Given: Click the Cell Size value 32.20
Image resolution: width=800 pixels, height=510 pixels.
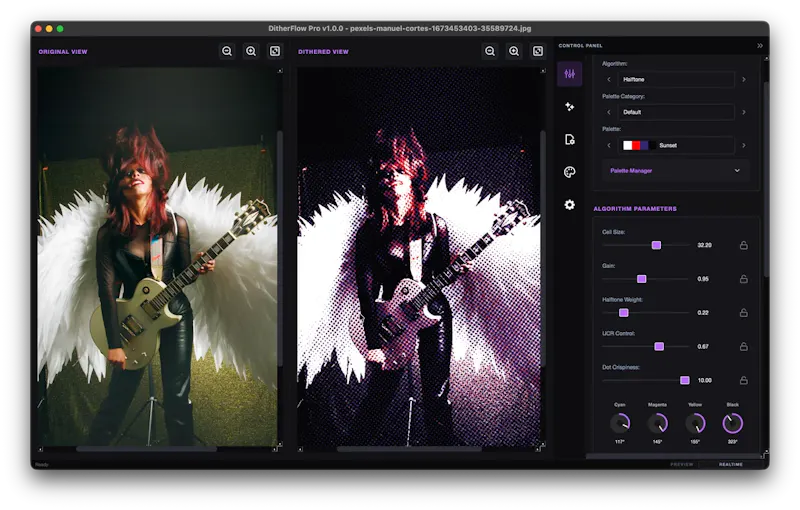Looking at the screenshot, I should (704, 245).
